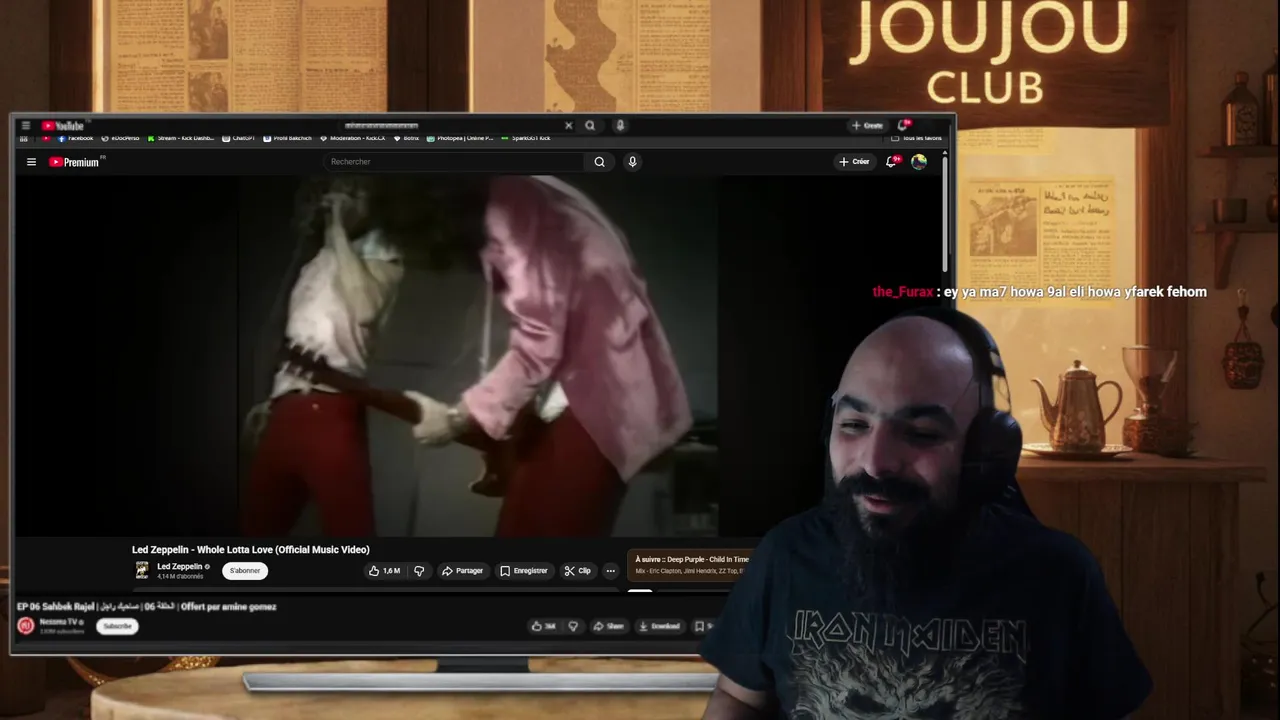Screen dimensions: 1280x720
Task: Open the account avatar menu
Action: 919,161
